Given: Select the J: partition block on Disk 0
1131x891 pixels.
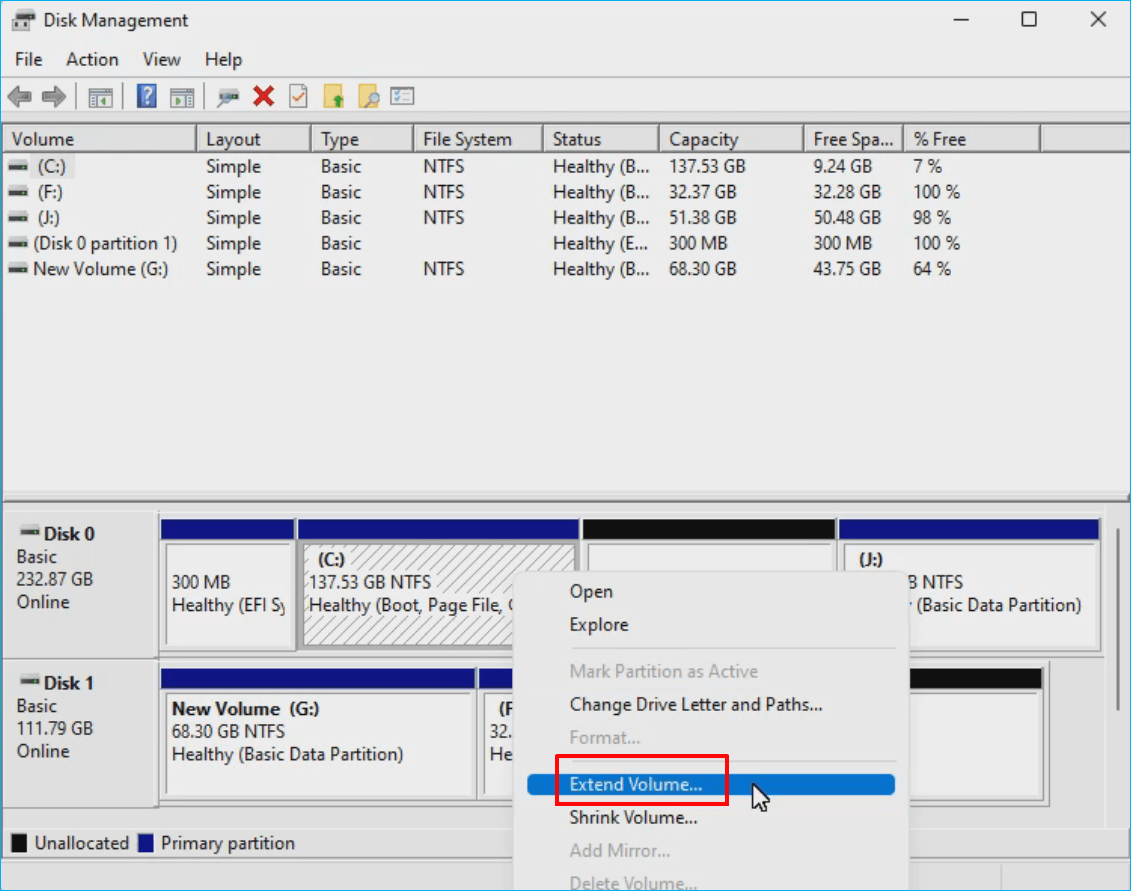Looking at the screenshot, I should (968, 595).
